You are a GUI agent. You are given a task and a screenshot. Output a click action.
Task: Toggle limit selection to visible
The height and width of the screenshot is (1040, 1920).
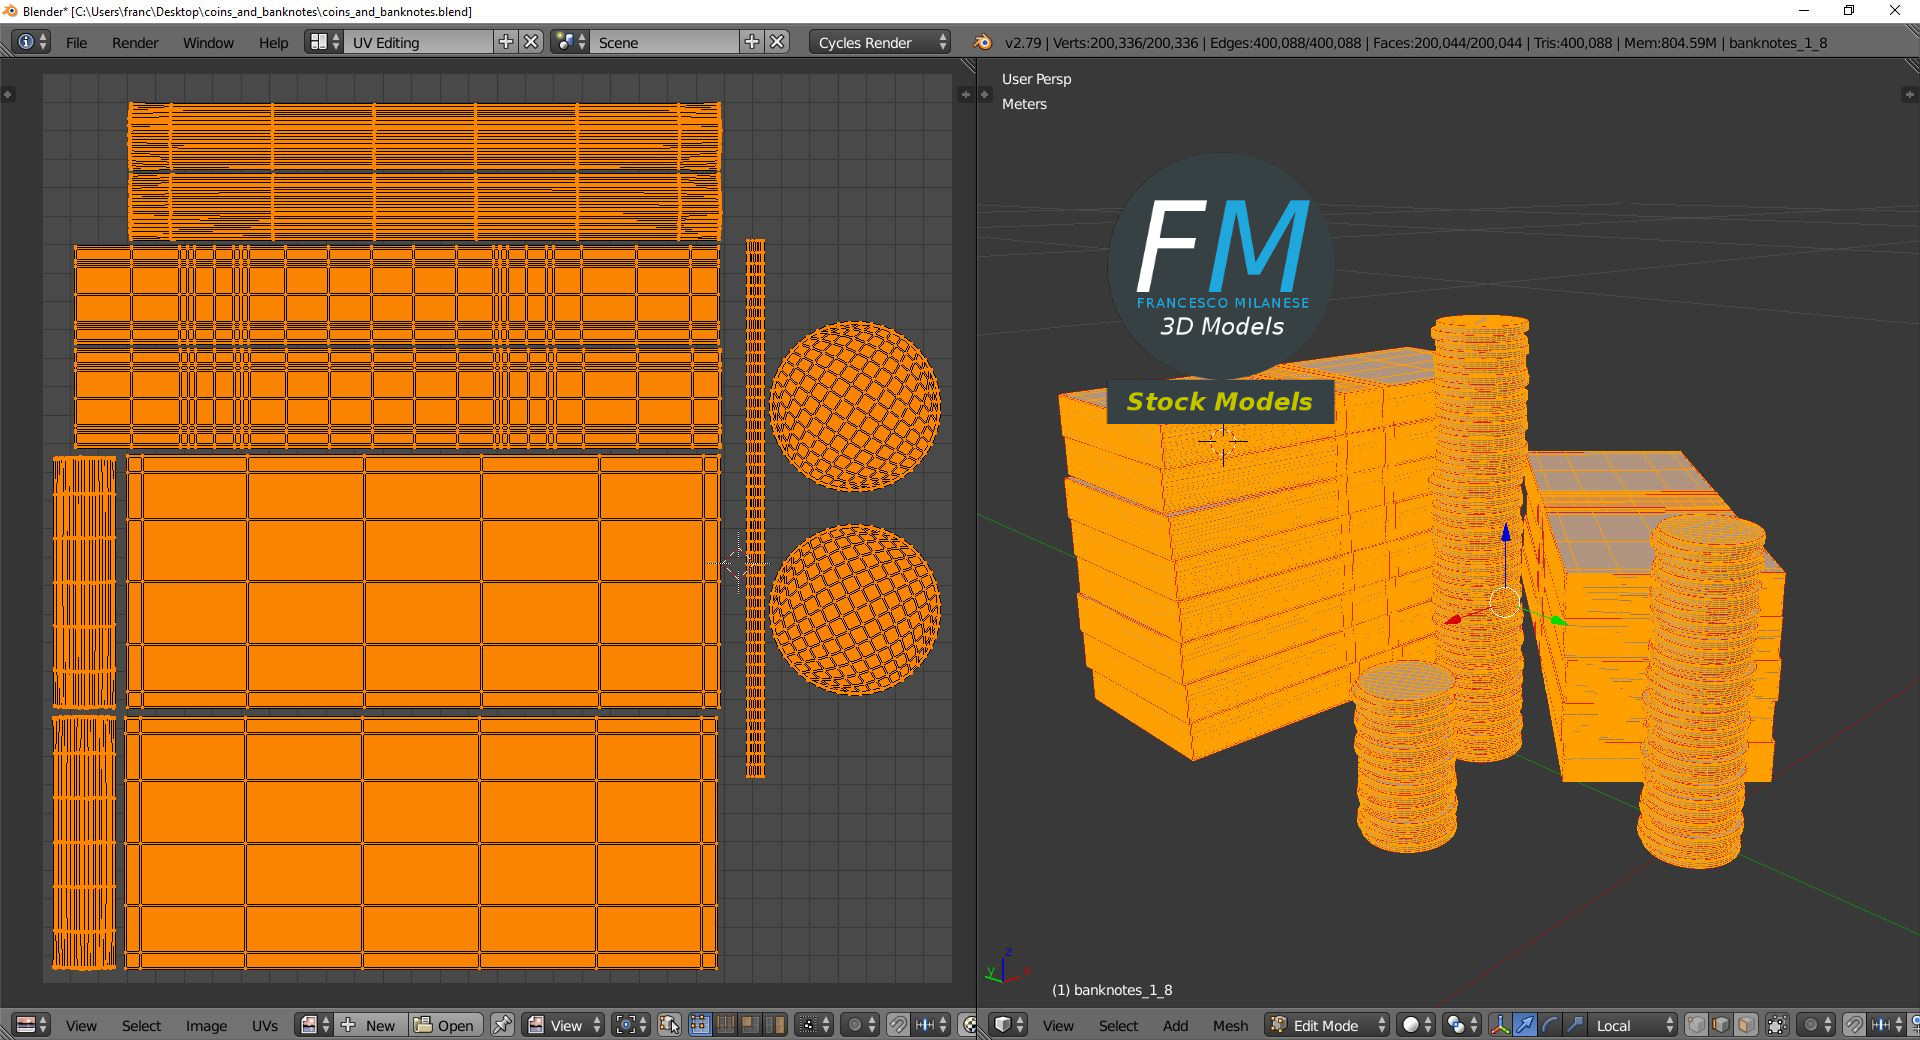1777,1025
